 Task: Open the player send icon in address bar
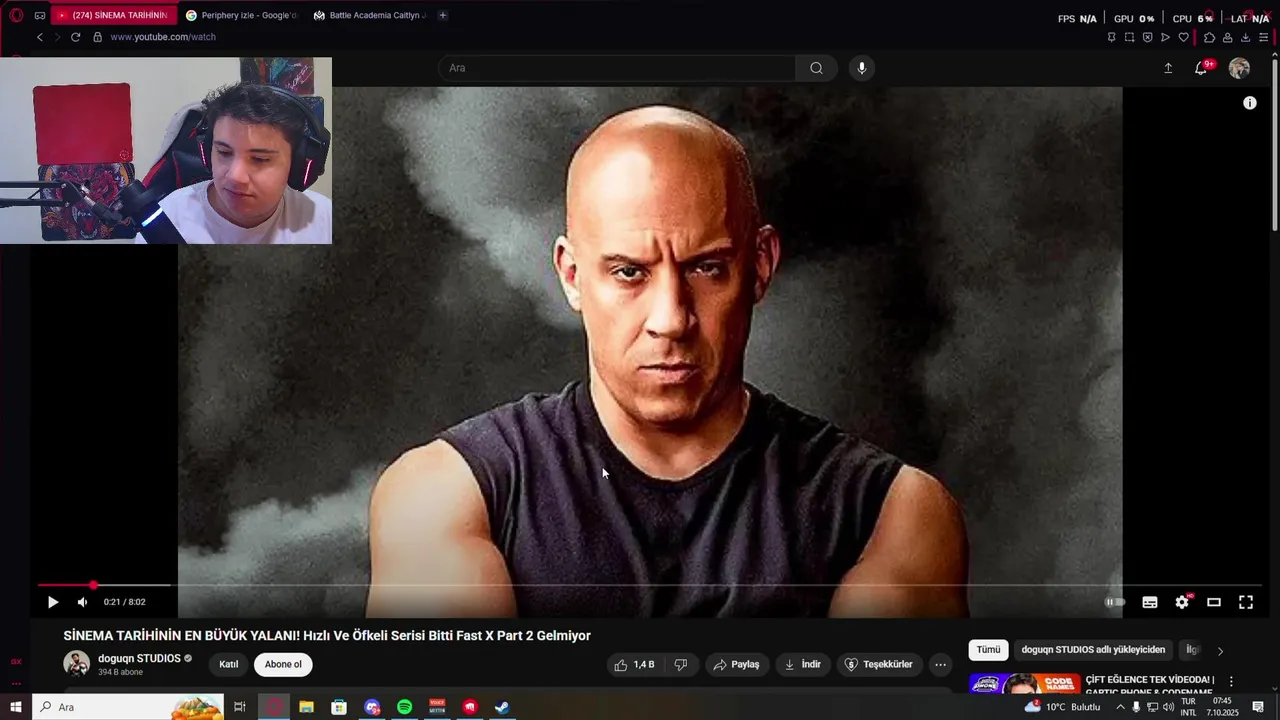pos(1165,37)
